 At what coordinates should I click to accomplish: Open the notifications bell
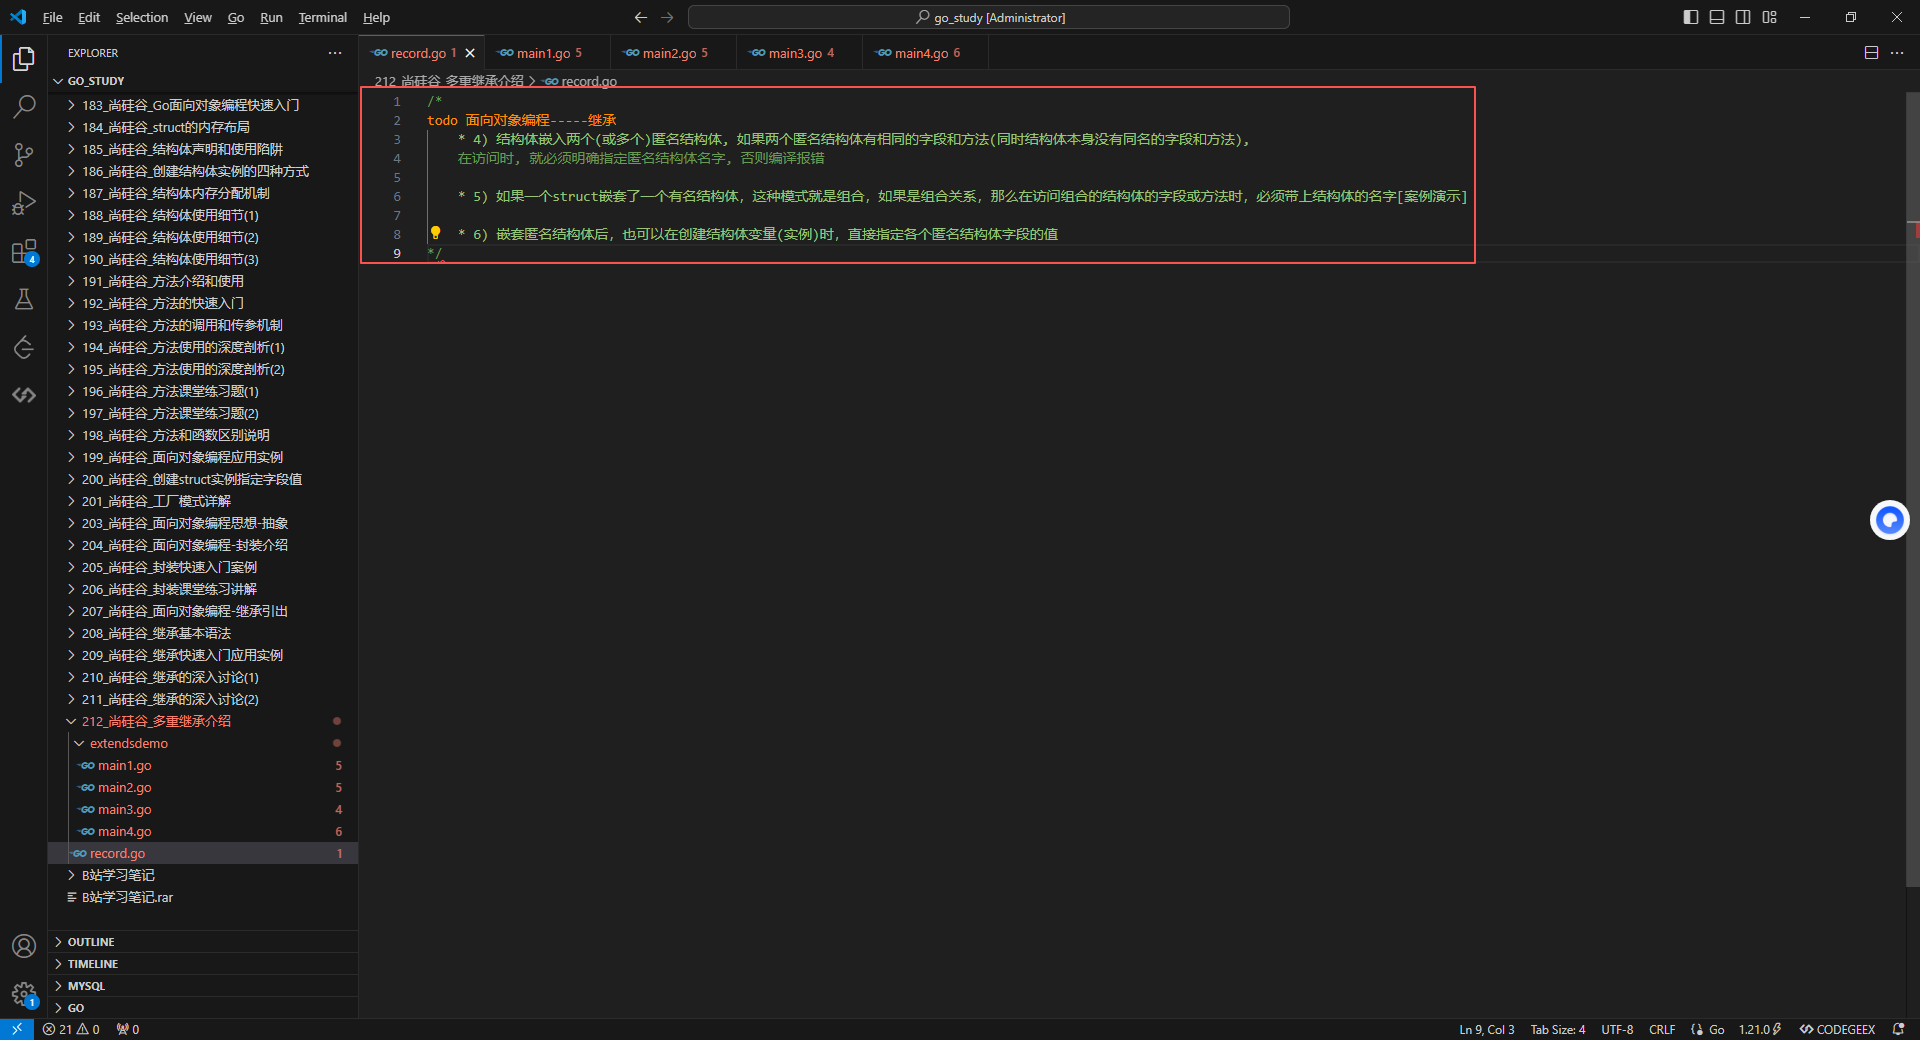coord(1898,1029)
